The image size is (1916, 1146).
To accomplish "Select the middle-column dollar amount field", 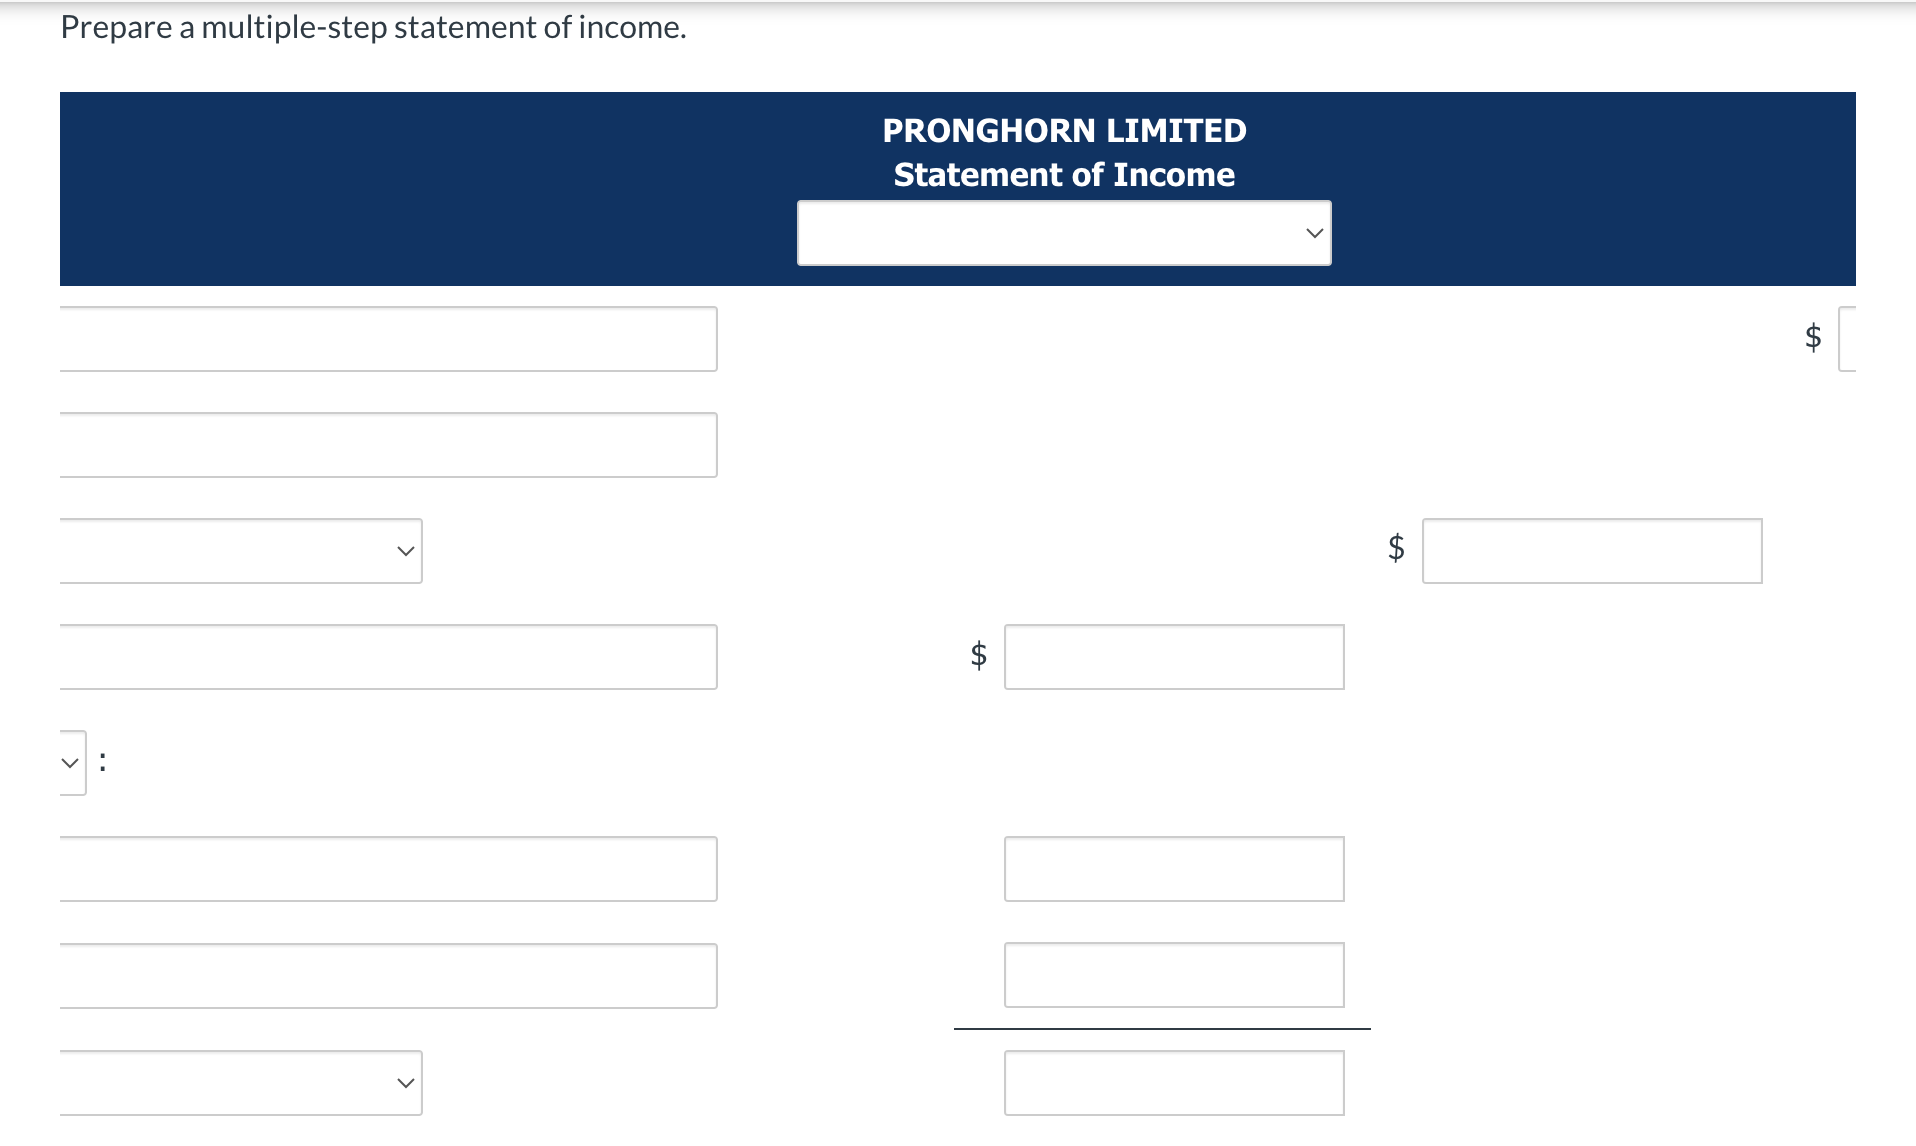I will click(1174, 656).
